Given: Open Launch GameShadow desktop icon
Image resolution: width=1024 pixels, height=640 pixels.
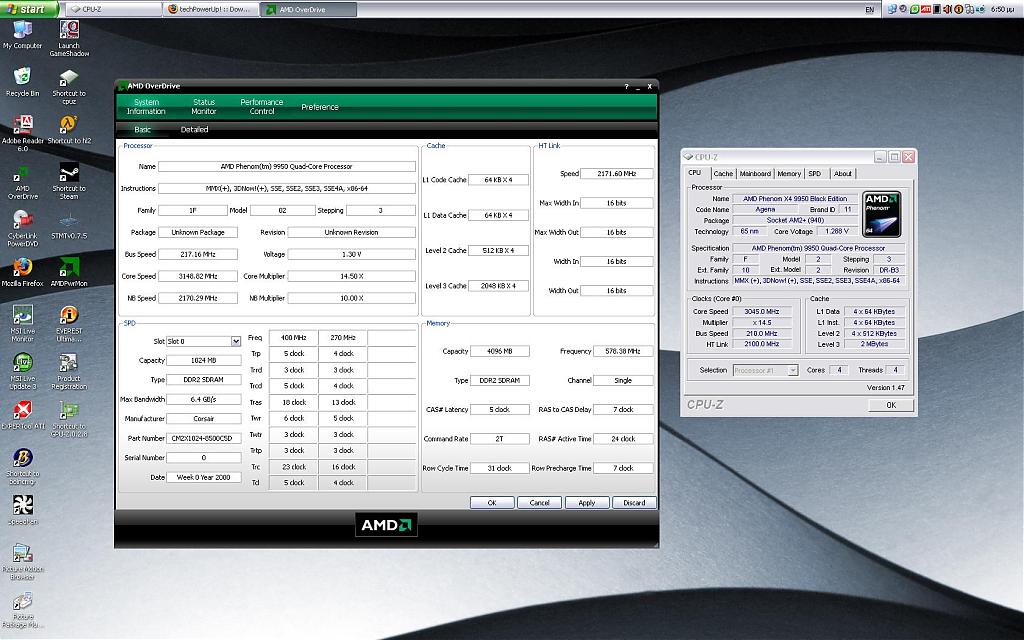Looking at the screenshot, I should pos(69,38).
